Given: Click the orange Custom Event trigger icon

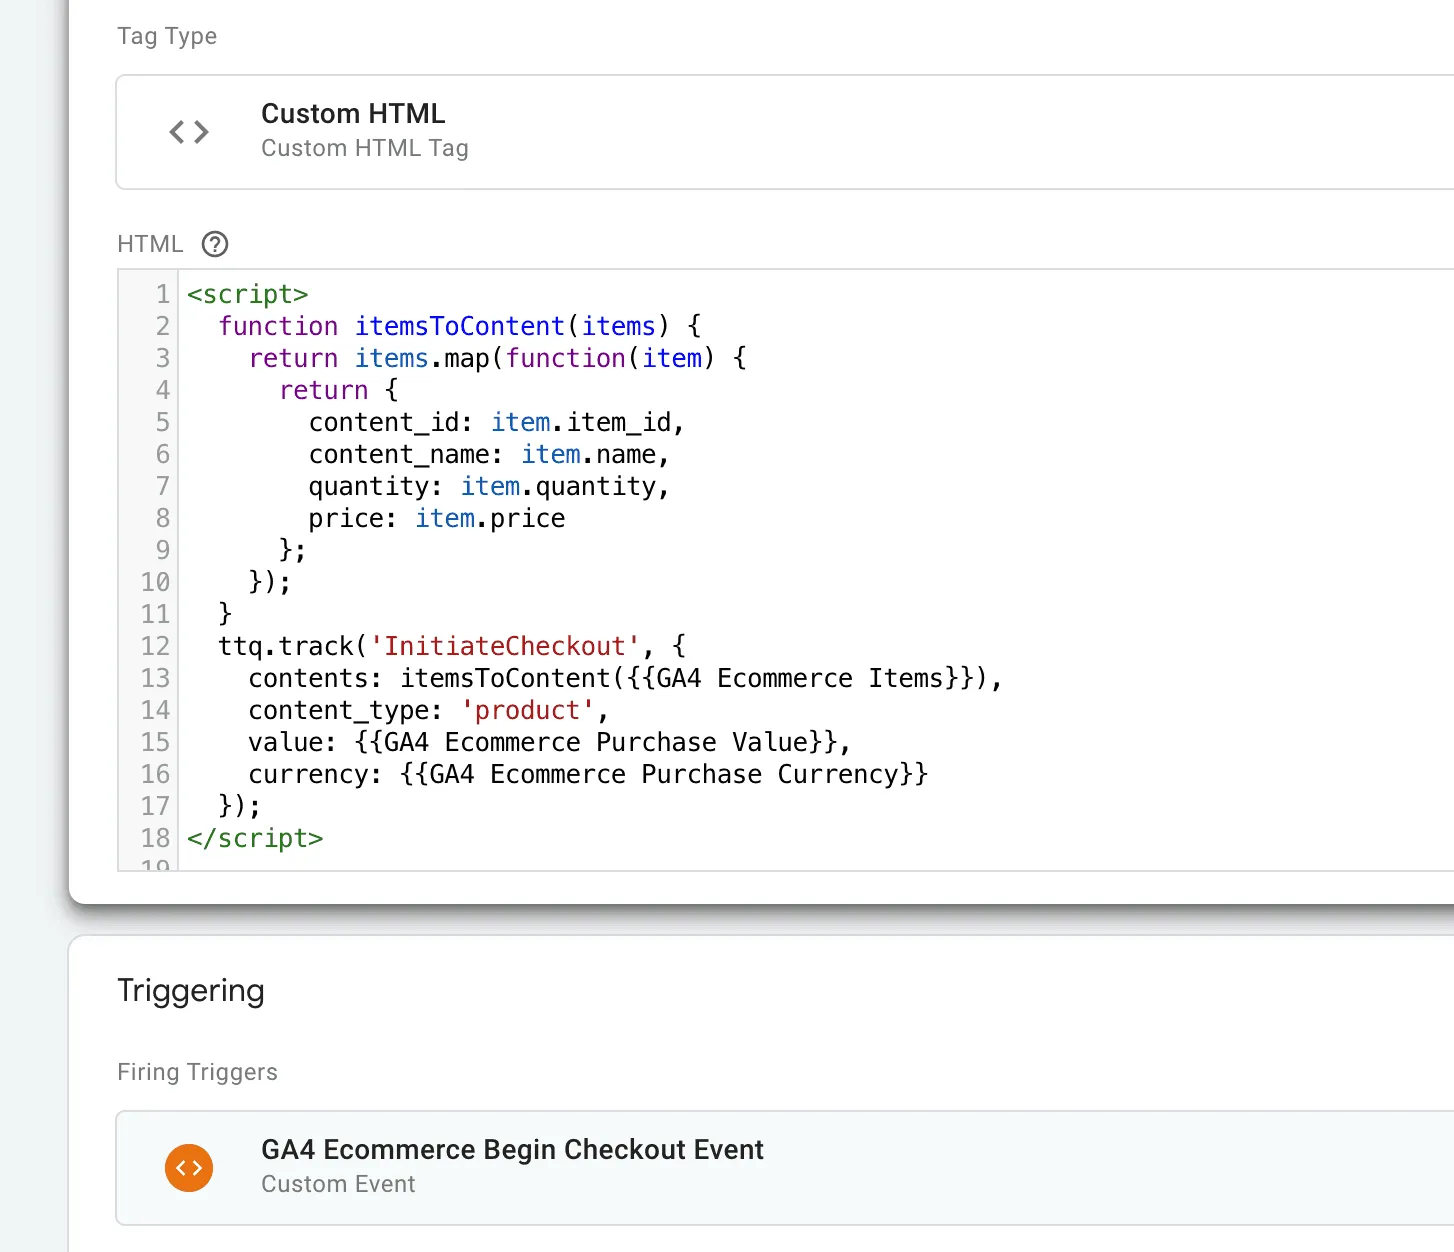Looking at the screenshot, I should point(189,1168).
